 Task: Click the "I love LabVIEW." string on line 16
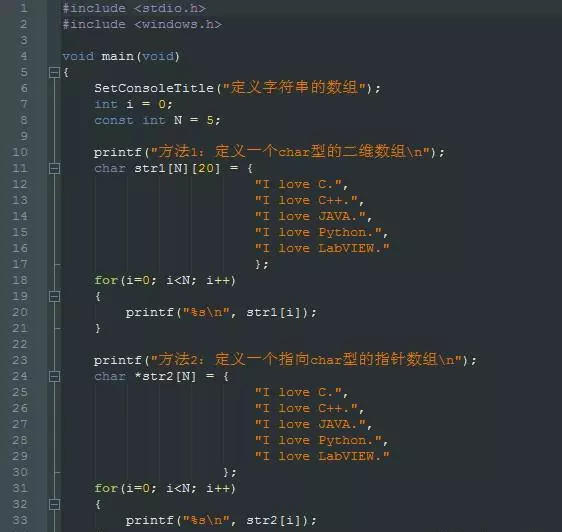tap(322, 248)
